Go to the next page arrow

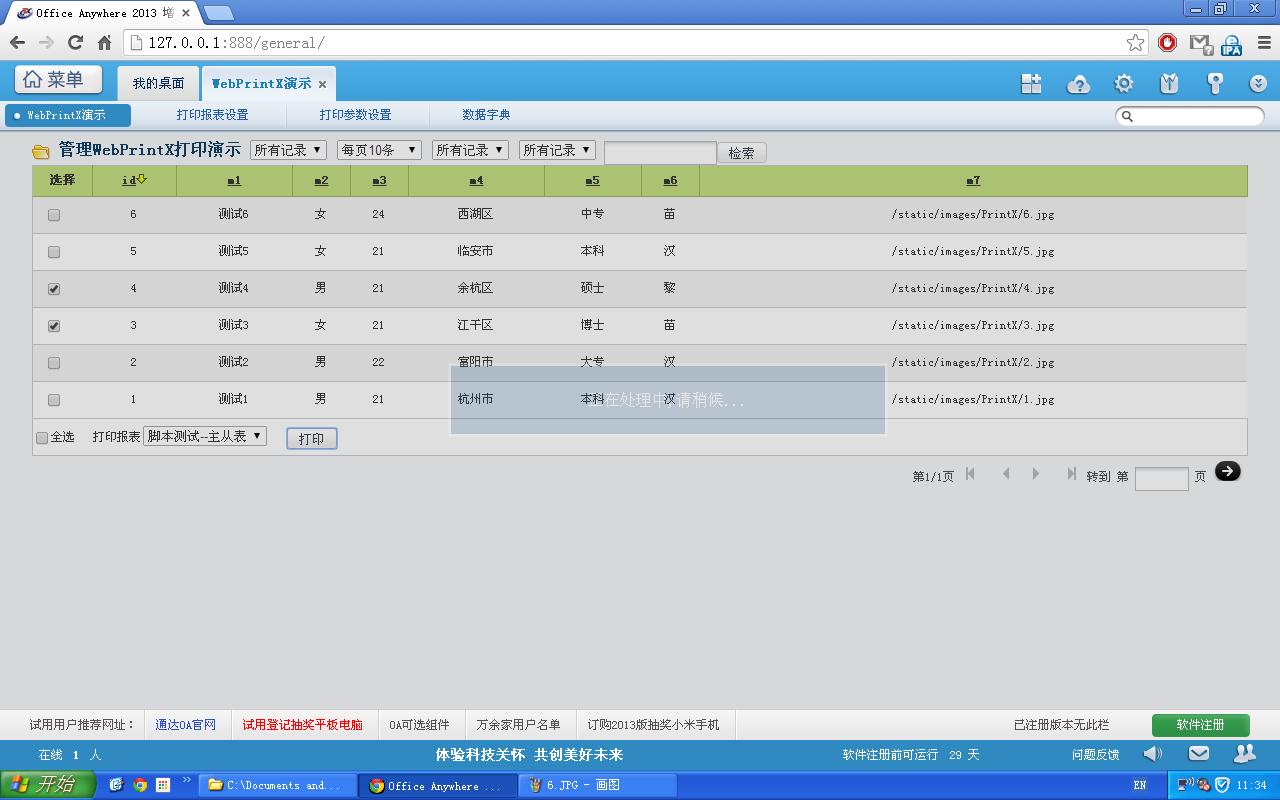[x=1036, y=474]
